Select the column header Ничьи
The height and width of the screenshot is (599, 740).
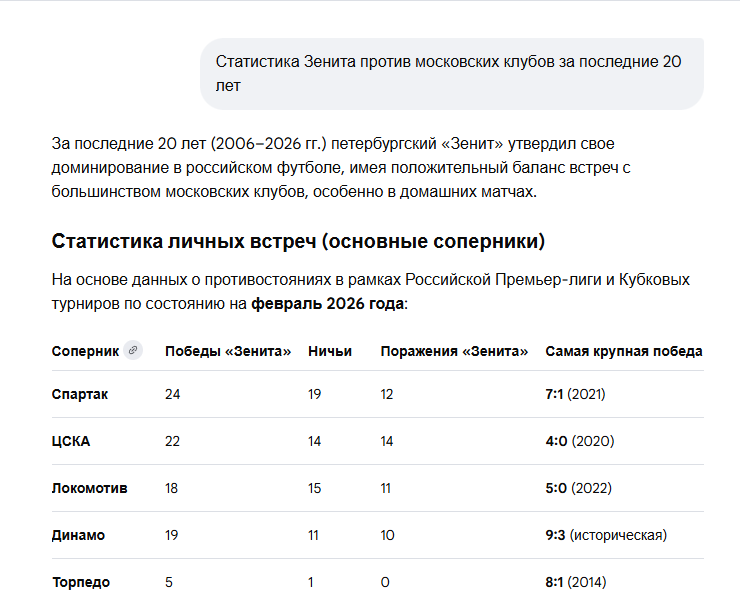[330, 351]
